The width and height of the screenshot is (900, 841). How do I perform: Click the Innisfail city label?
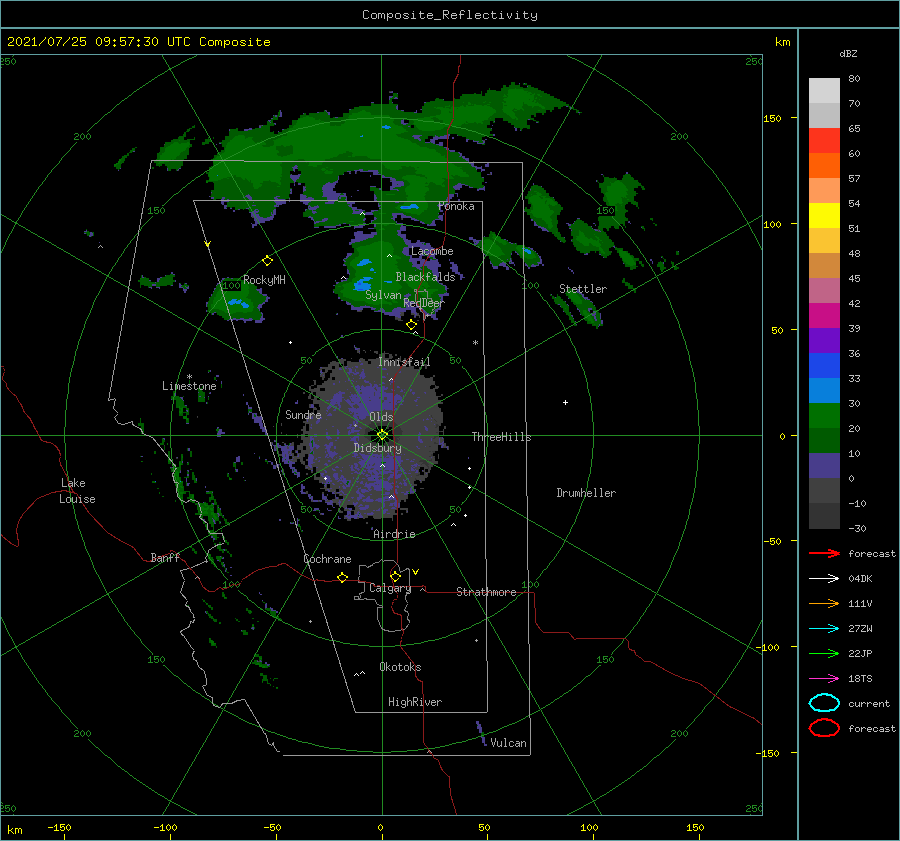[x=404, y=362]
